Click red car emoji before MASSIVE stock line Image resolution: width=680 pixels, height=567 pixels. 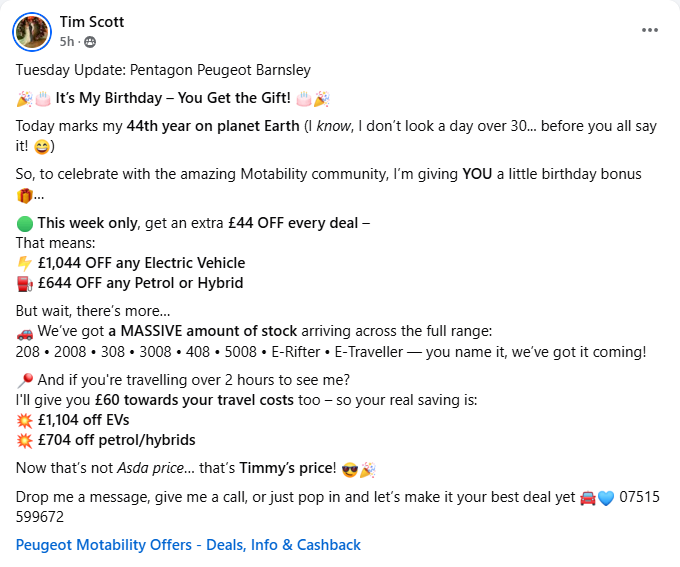(24, 331)
